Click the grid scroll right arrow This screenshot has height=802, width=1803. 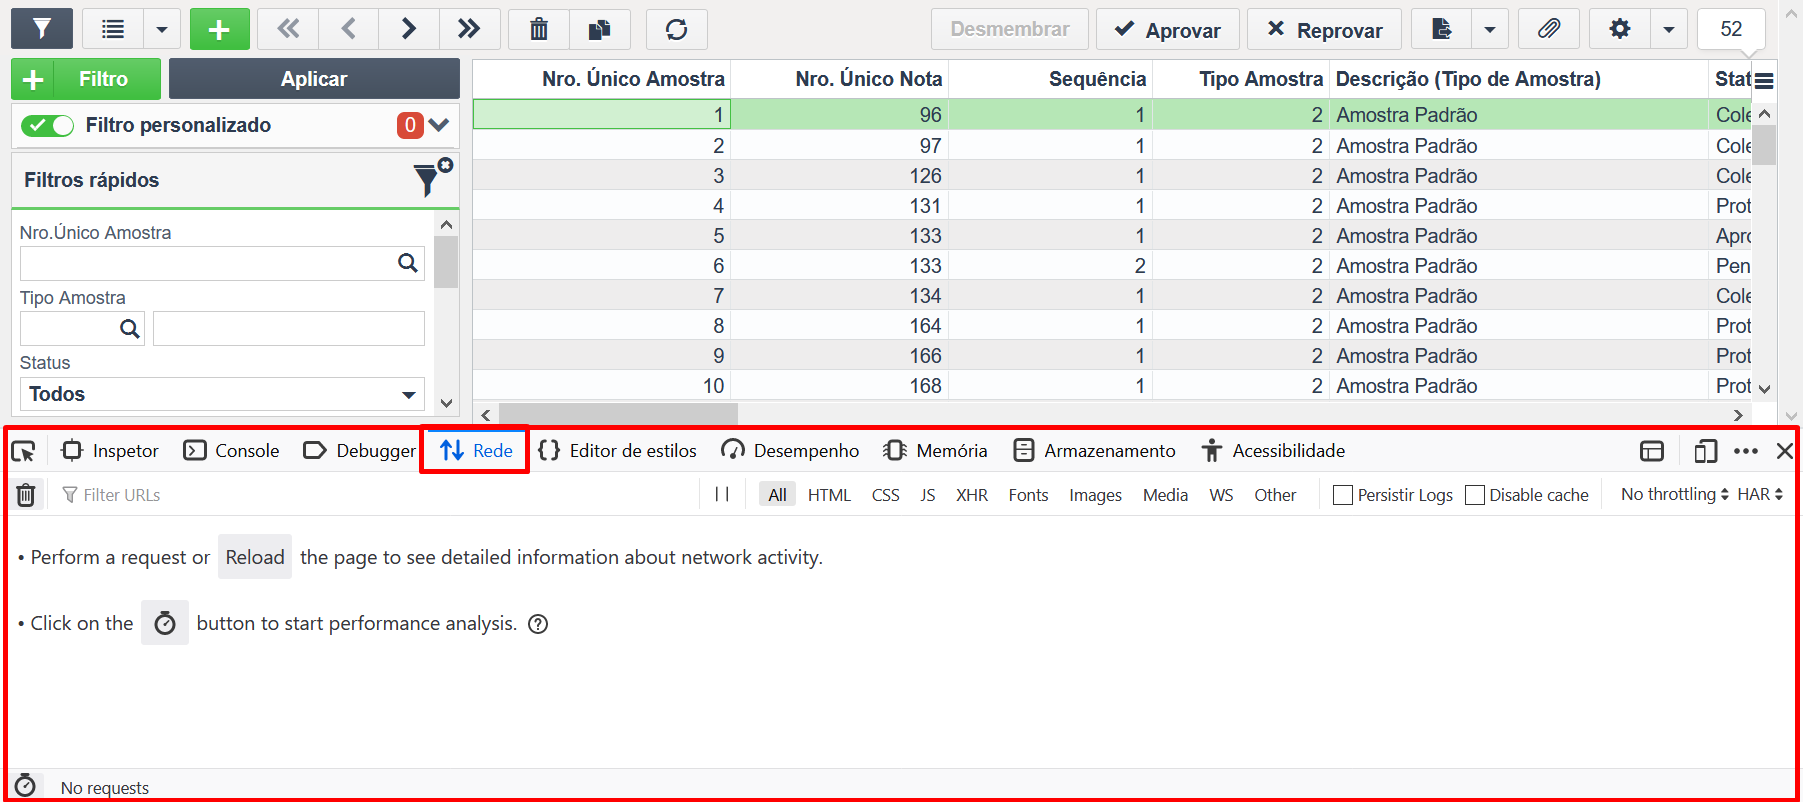1738,414
